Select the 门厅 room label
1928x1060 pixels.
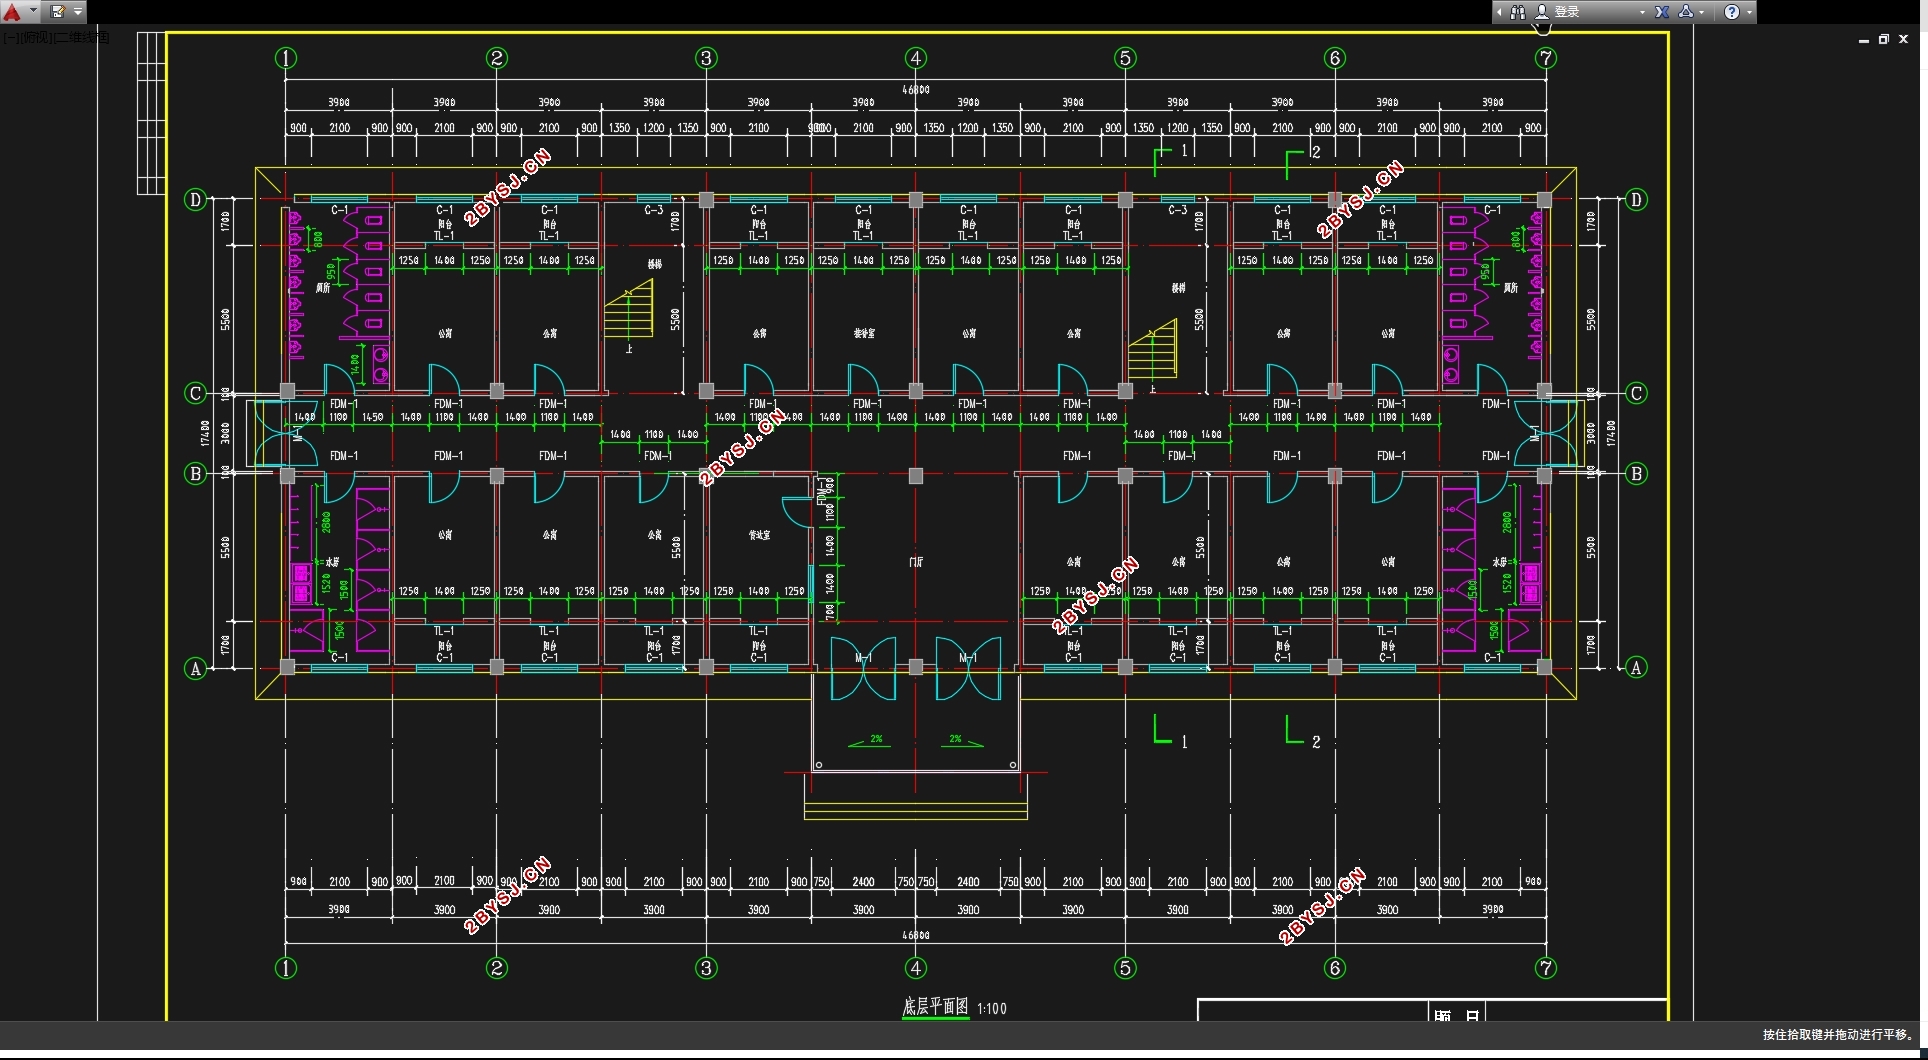(916, 562)
